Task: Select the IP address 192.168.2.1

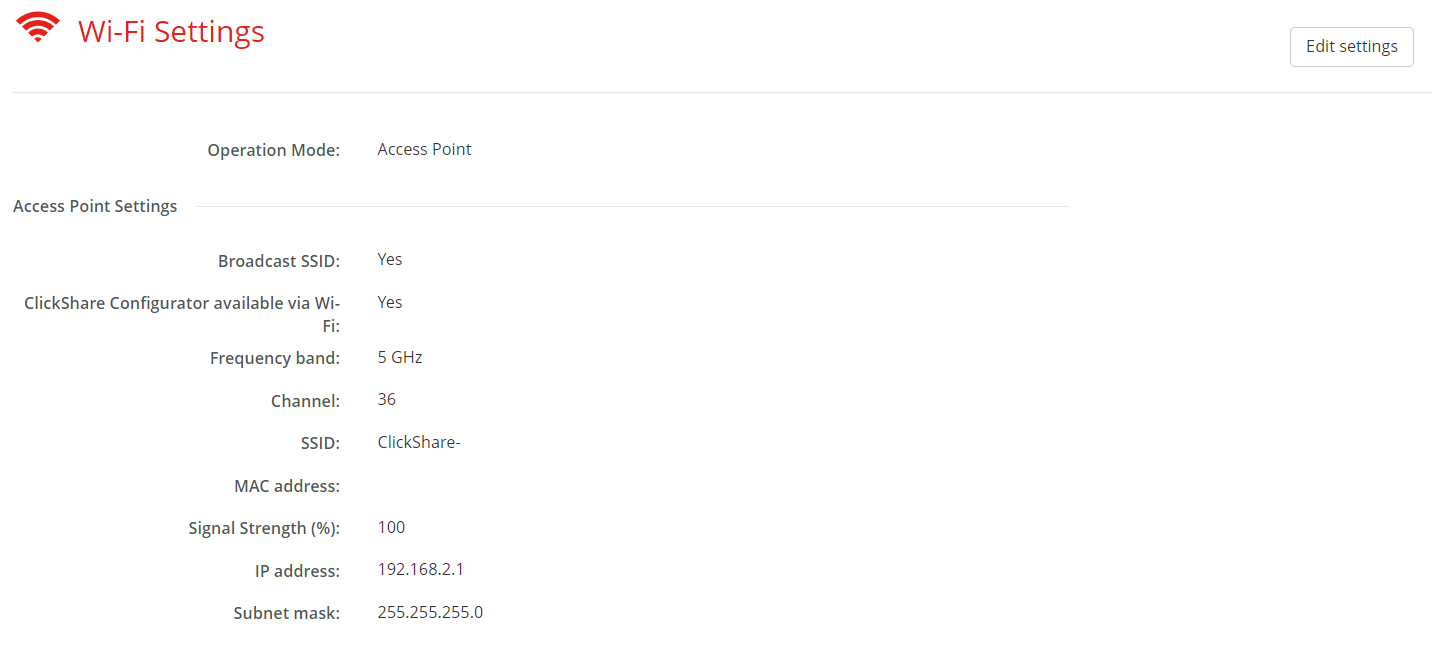Action: click(x=421, y=570)
